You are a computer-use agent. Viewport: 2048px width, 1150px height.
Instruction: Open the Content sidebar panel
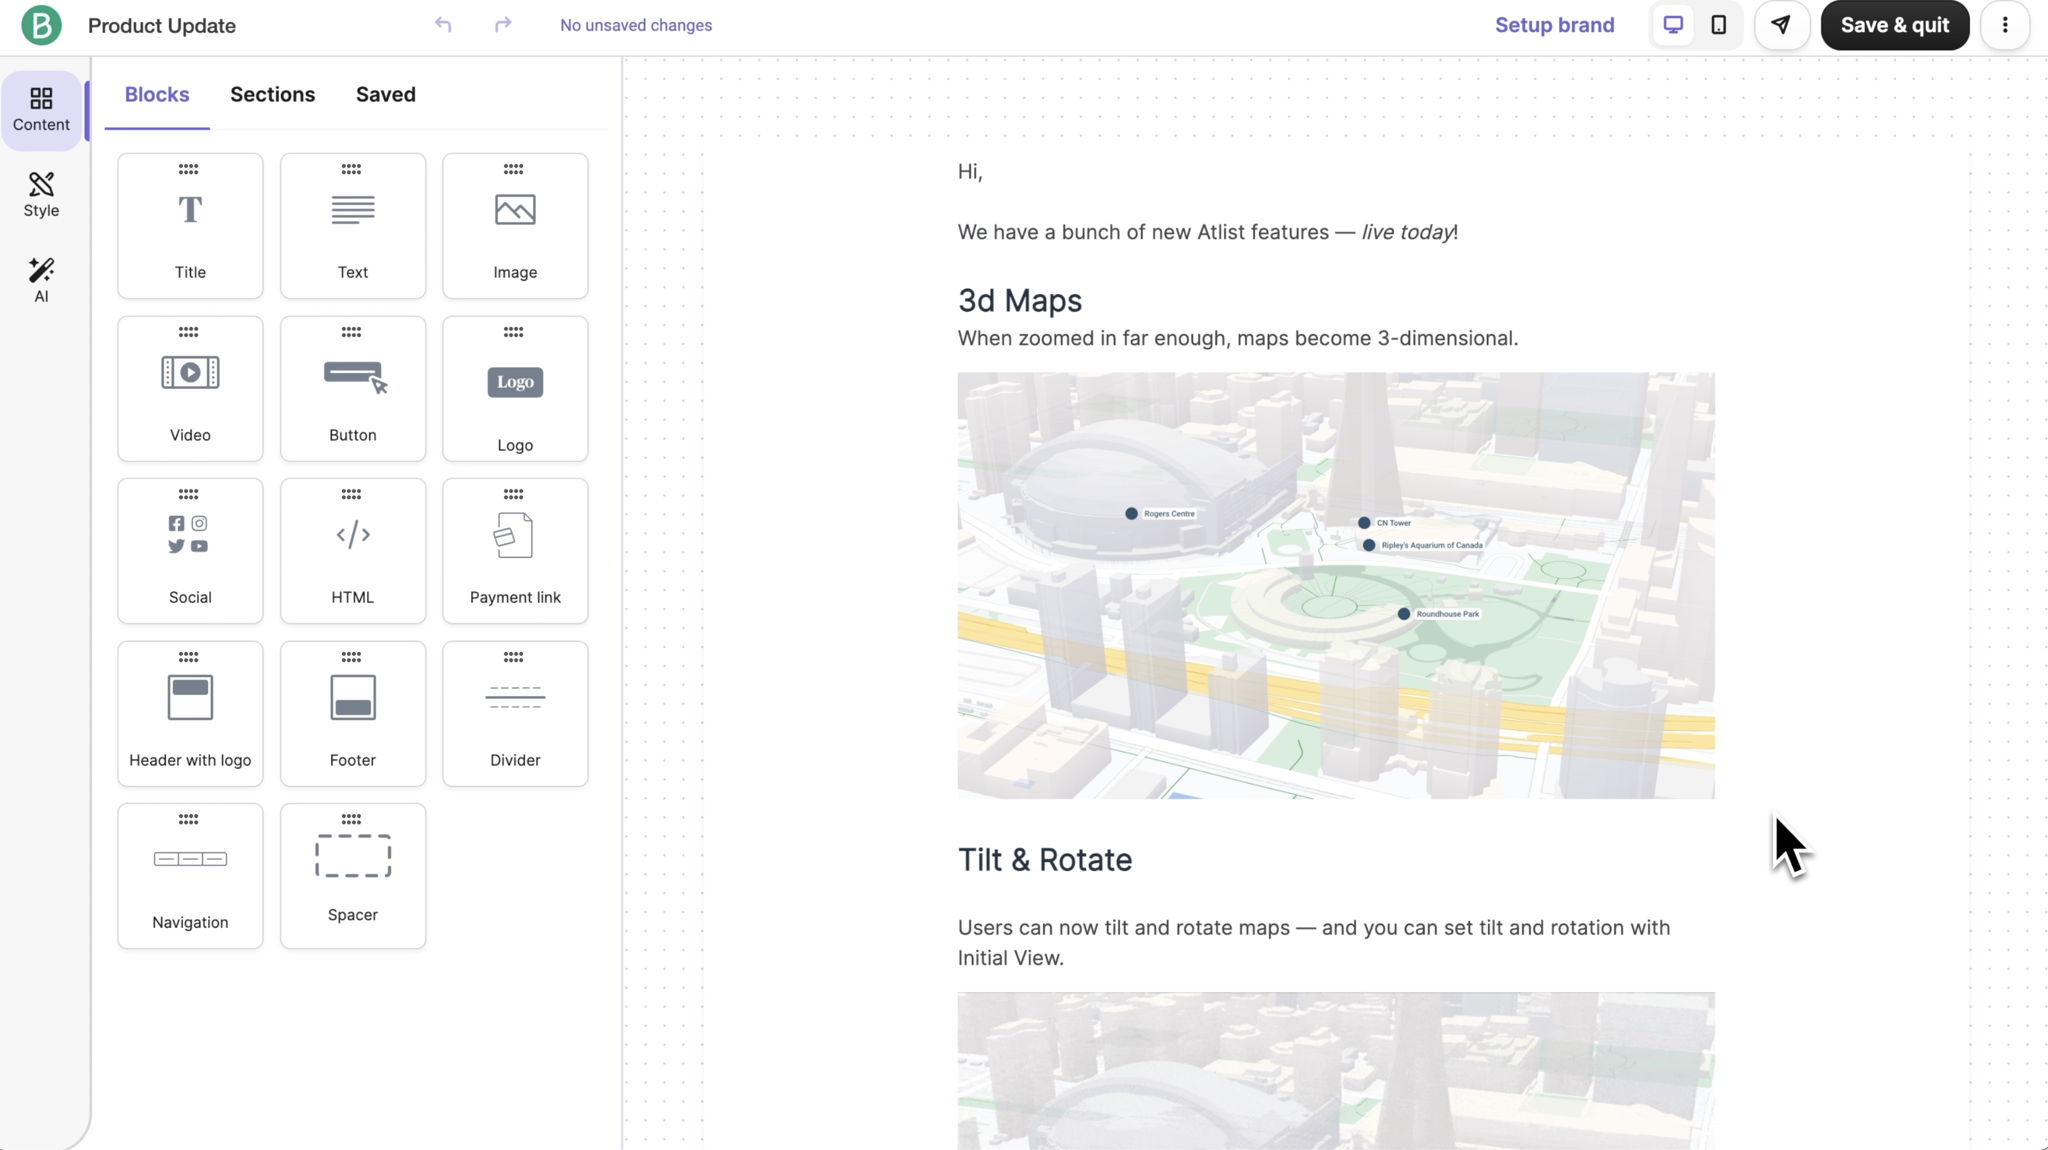(x=41, y=110)
